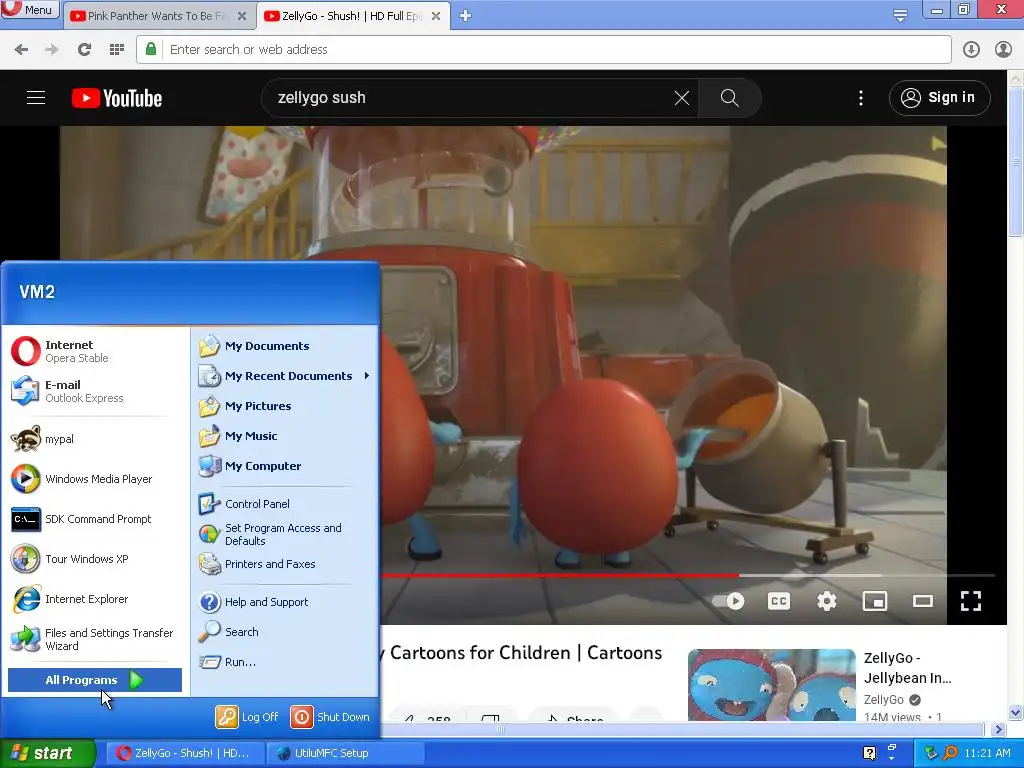Image resolution: width=1024 pixels, height=768 pixels.
Task: Focus the browser address bar
Action: tap(543, 50)
